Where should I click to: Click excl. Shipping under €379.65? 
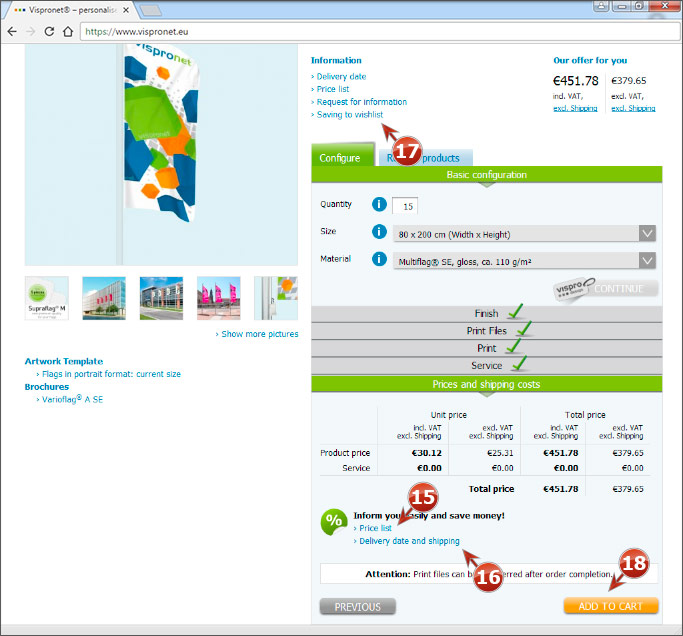(633, 108)
